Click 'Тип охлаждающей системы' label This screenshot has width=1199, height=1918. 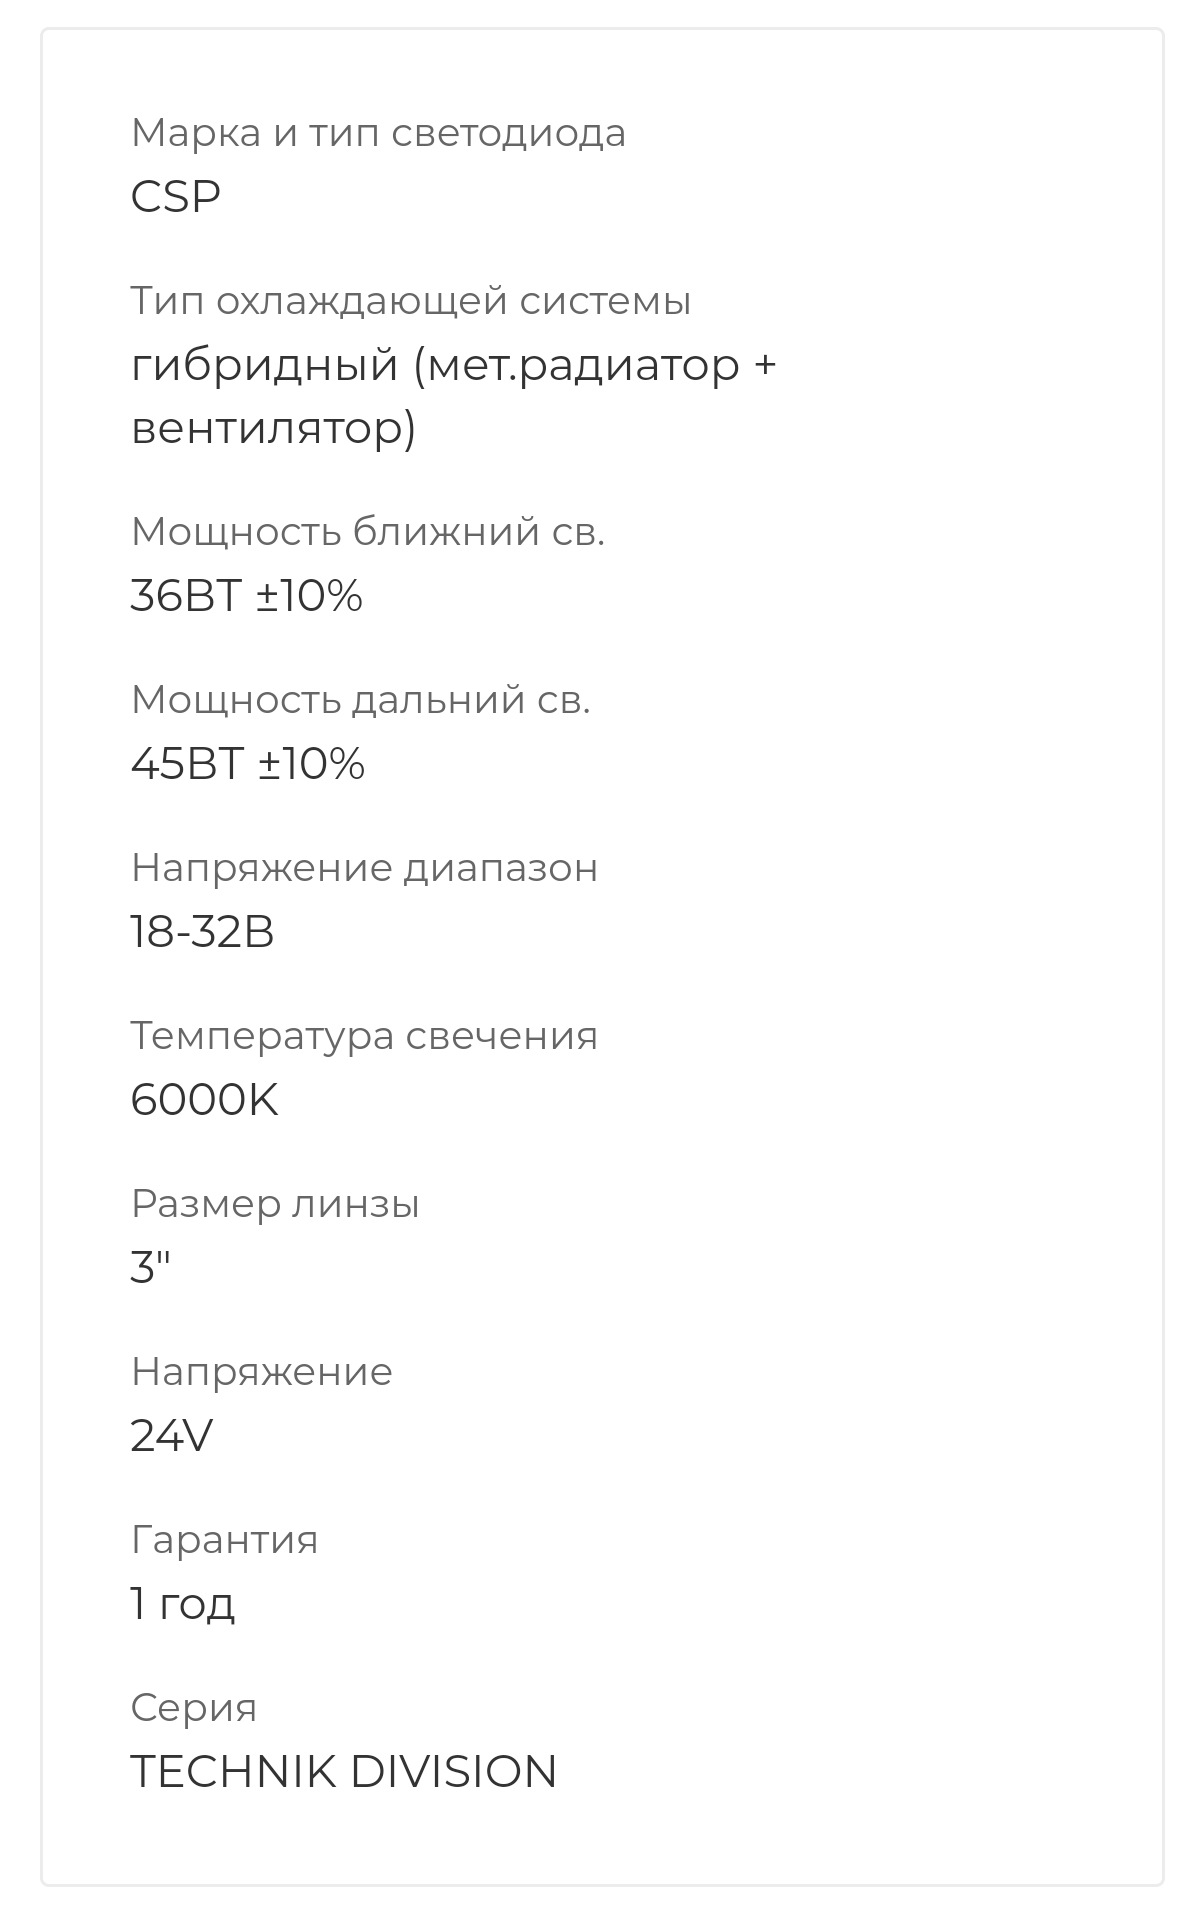[411, 302]
